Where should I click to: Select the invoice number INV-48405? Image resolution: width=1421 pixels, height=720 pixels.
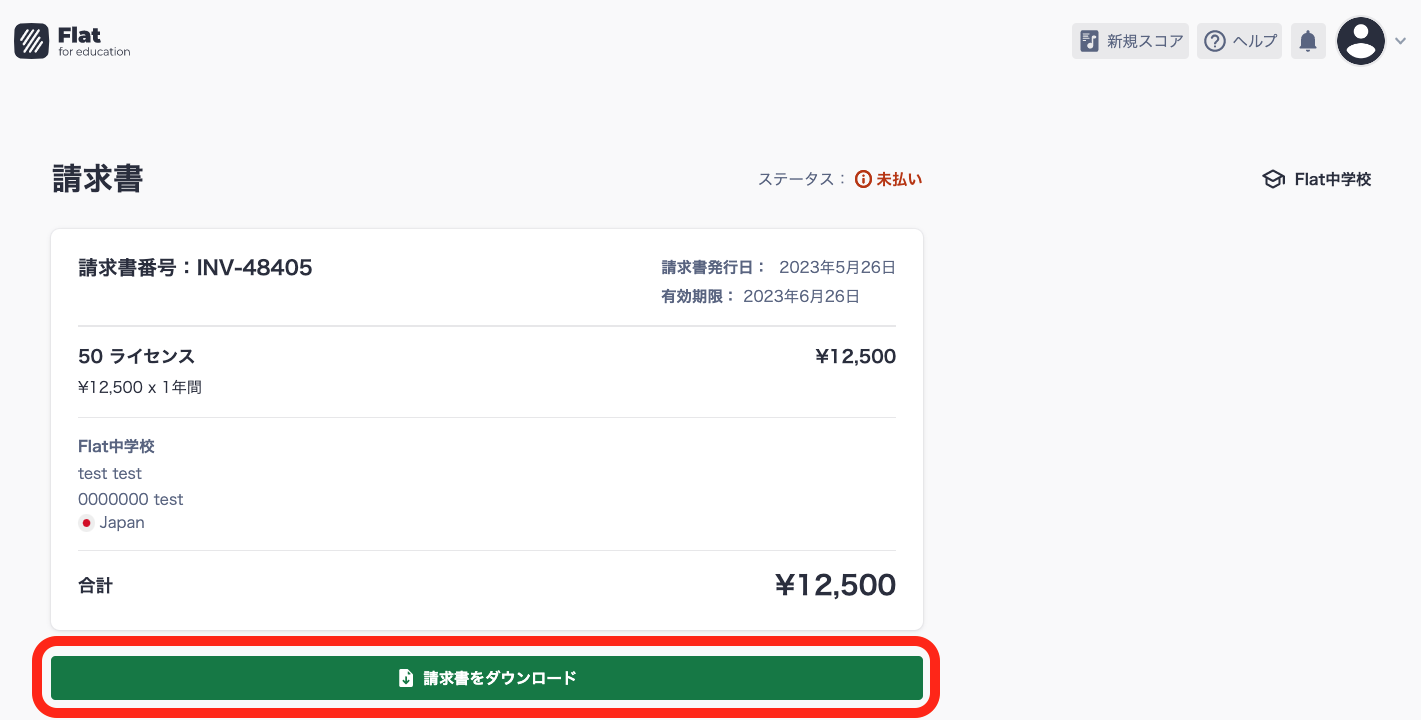(195, 267)
